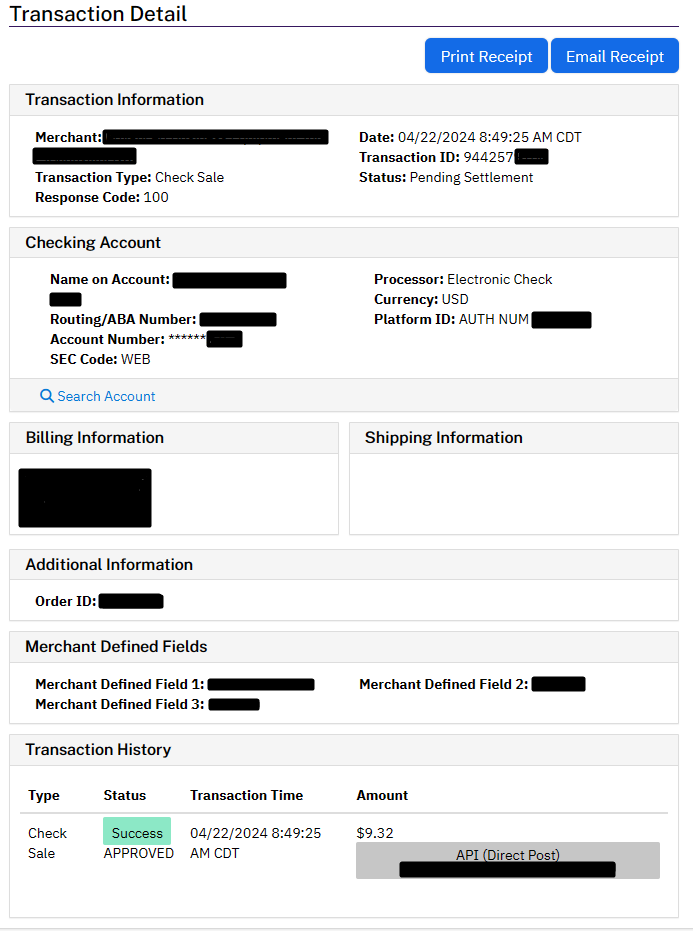Click the green Success status badge
693x931 pixels.
[137, 831]
